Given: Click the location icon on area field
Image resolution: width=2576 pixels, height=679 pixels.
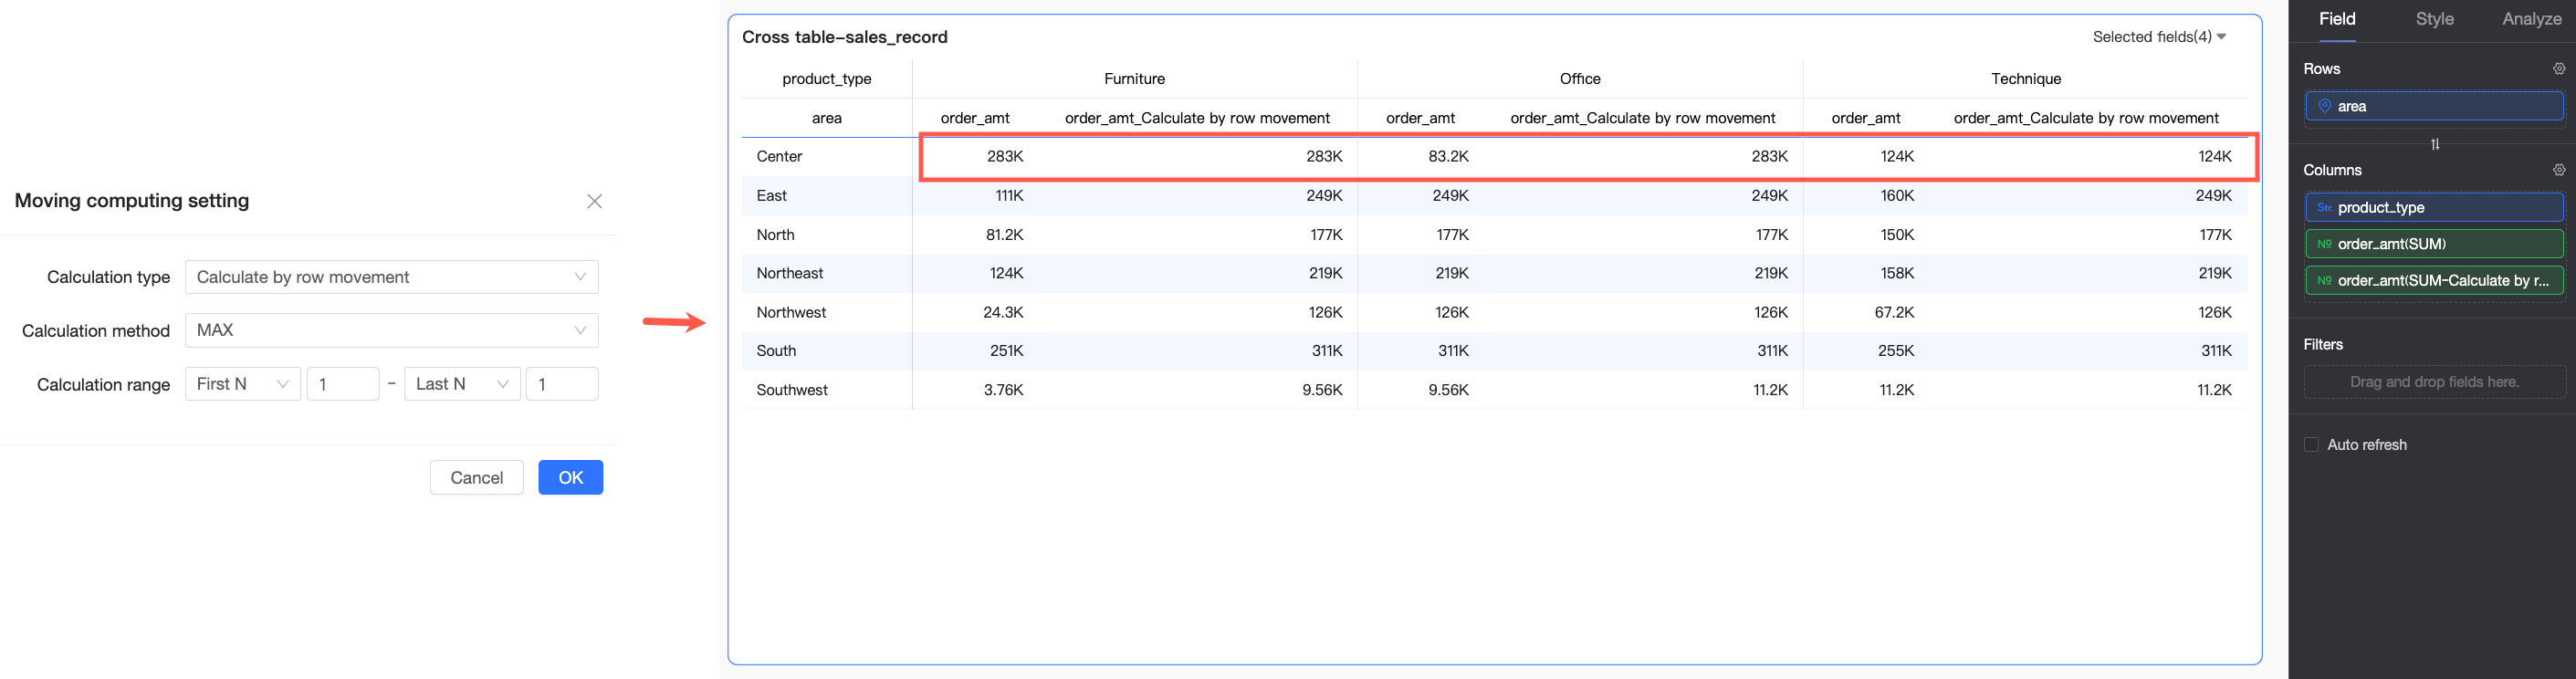Looking at the screenshot, I should [2324, 106].
